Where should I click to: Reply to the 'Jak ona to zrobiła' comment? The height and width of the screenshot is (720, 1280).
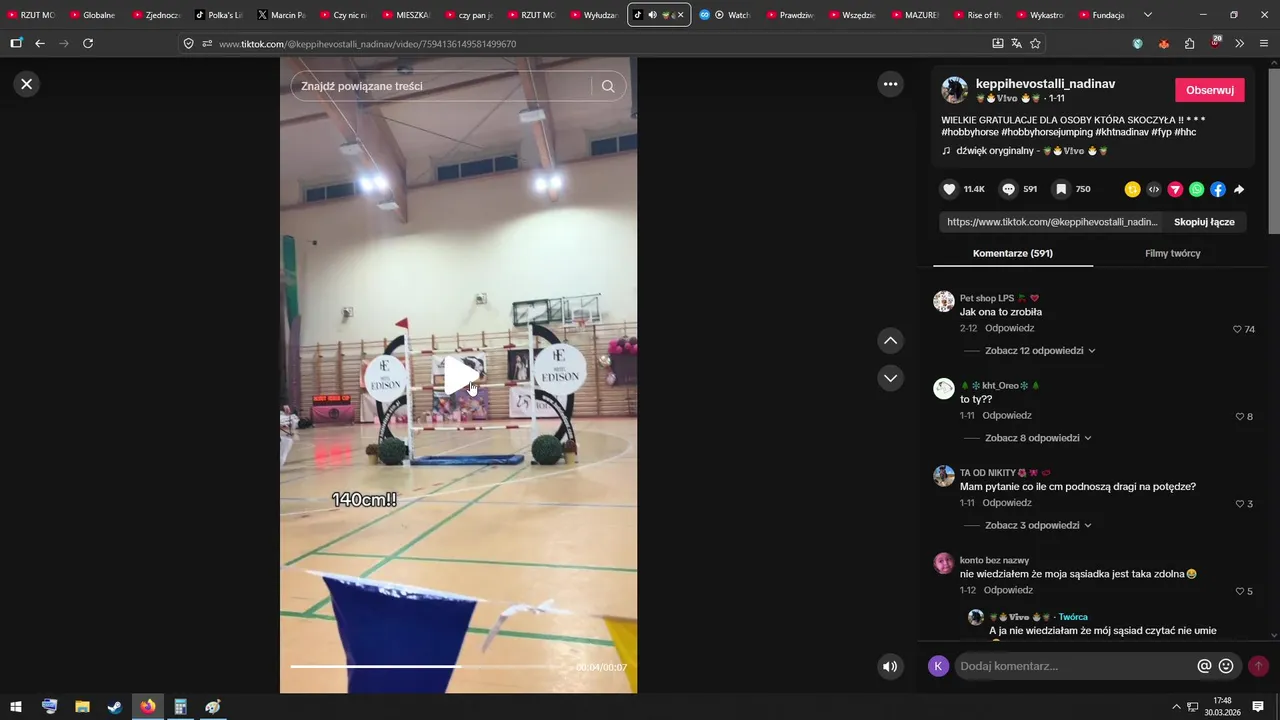(1010, 328)
